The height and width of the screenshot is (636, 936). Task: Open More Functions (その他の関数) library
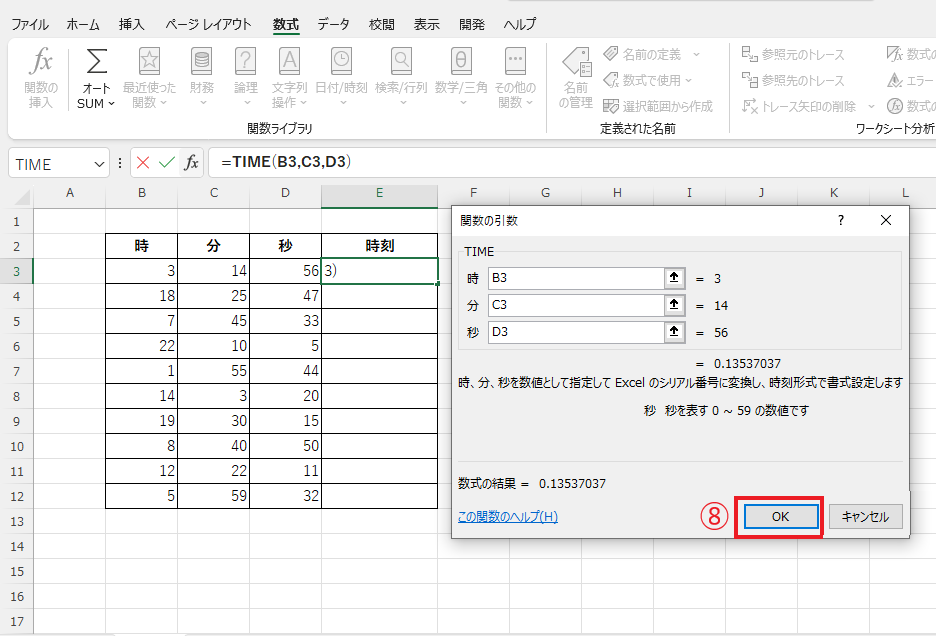[515, 78]
